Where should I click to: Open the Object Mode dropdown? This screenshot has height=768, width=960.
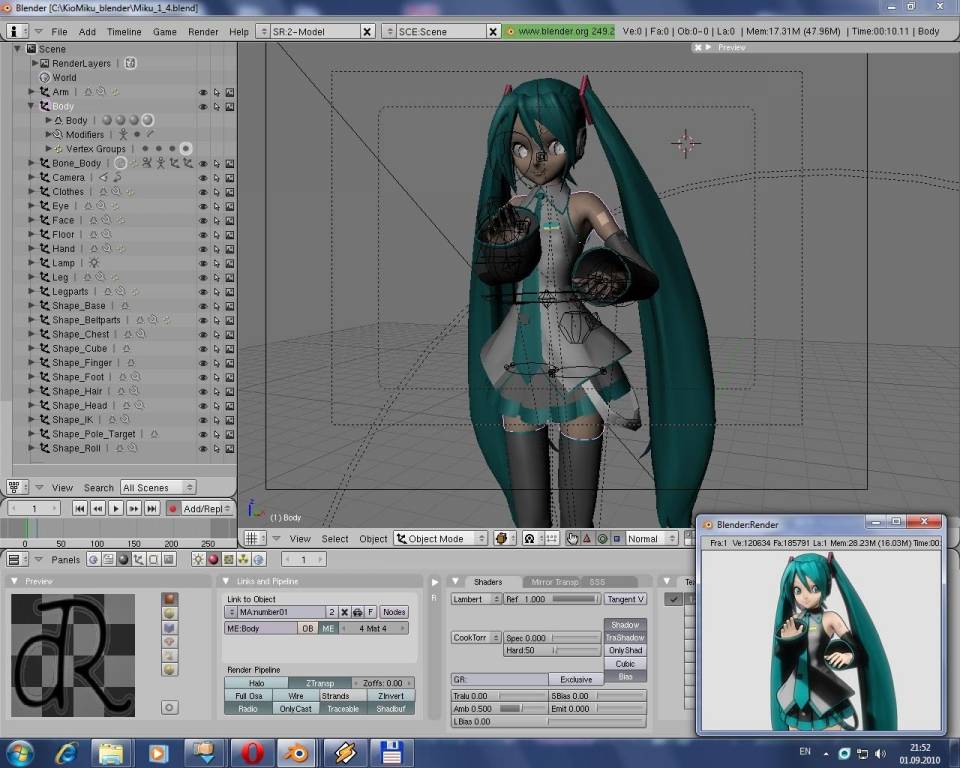(x=441, y=538)
